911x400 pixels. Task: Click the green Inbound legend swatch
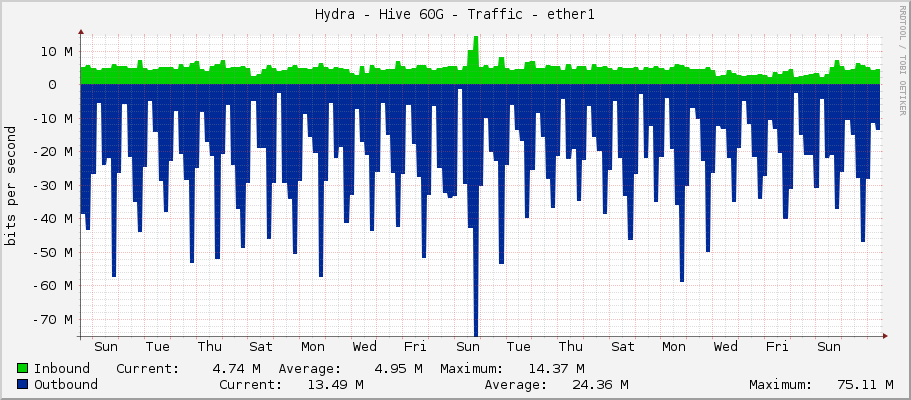tap(23, 368)
